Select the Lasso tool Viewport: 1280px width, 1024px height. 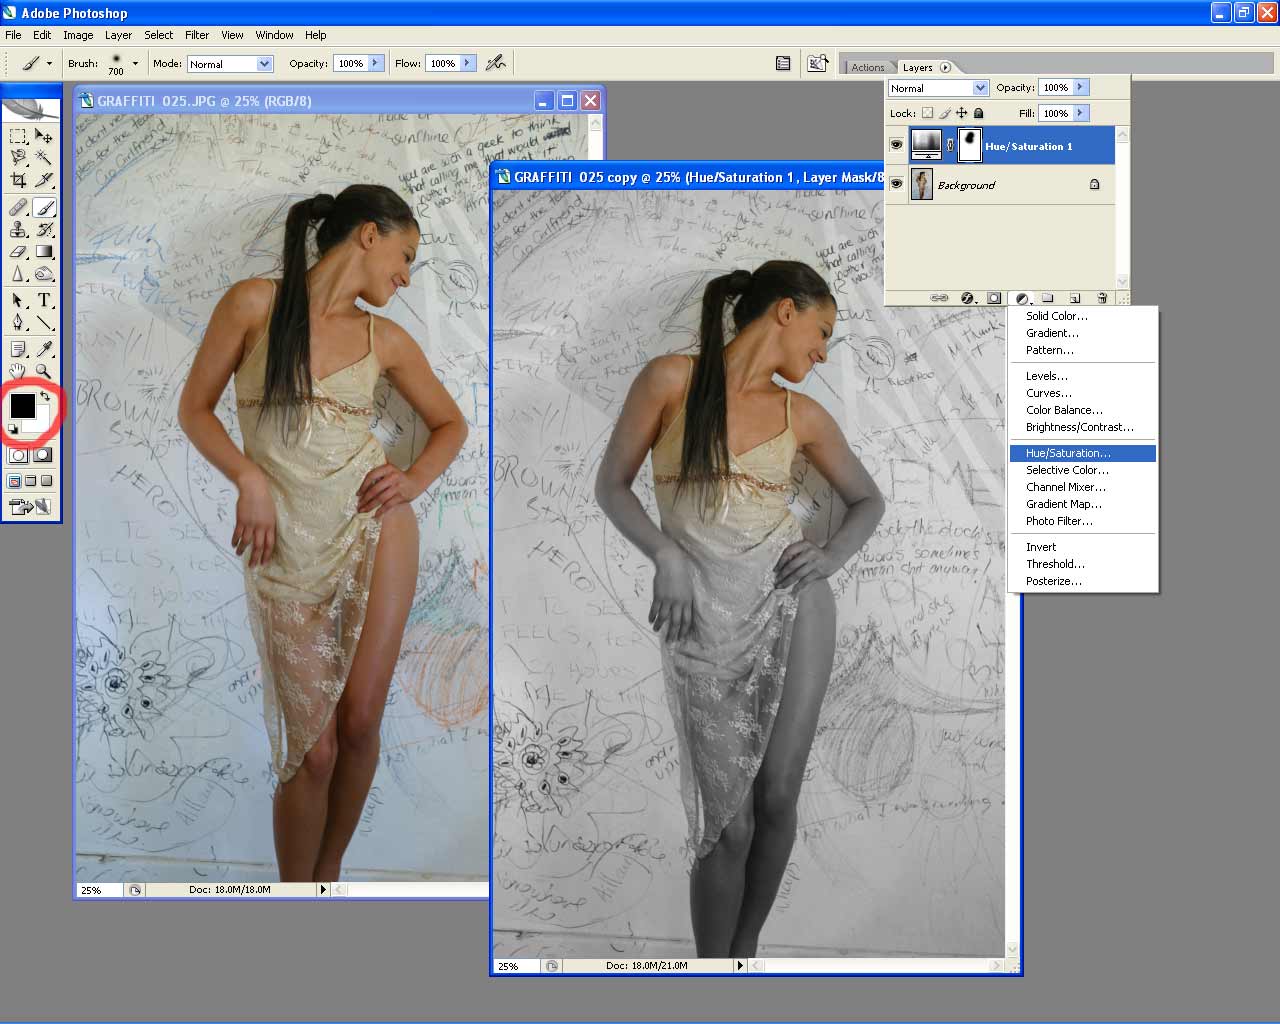18,157
